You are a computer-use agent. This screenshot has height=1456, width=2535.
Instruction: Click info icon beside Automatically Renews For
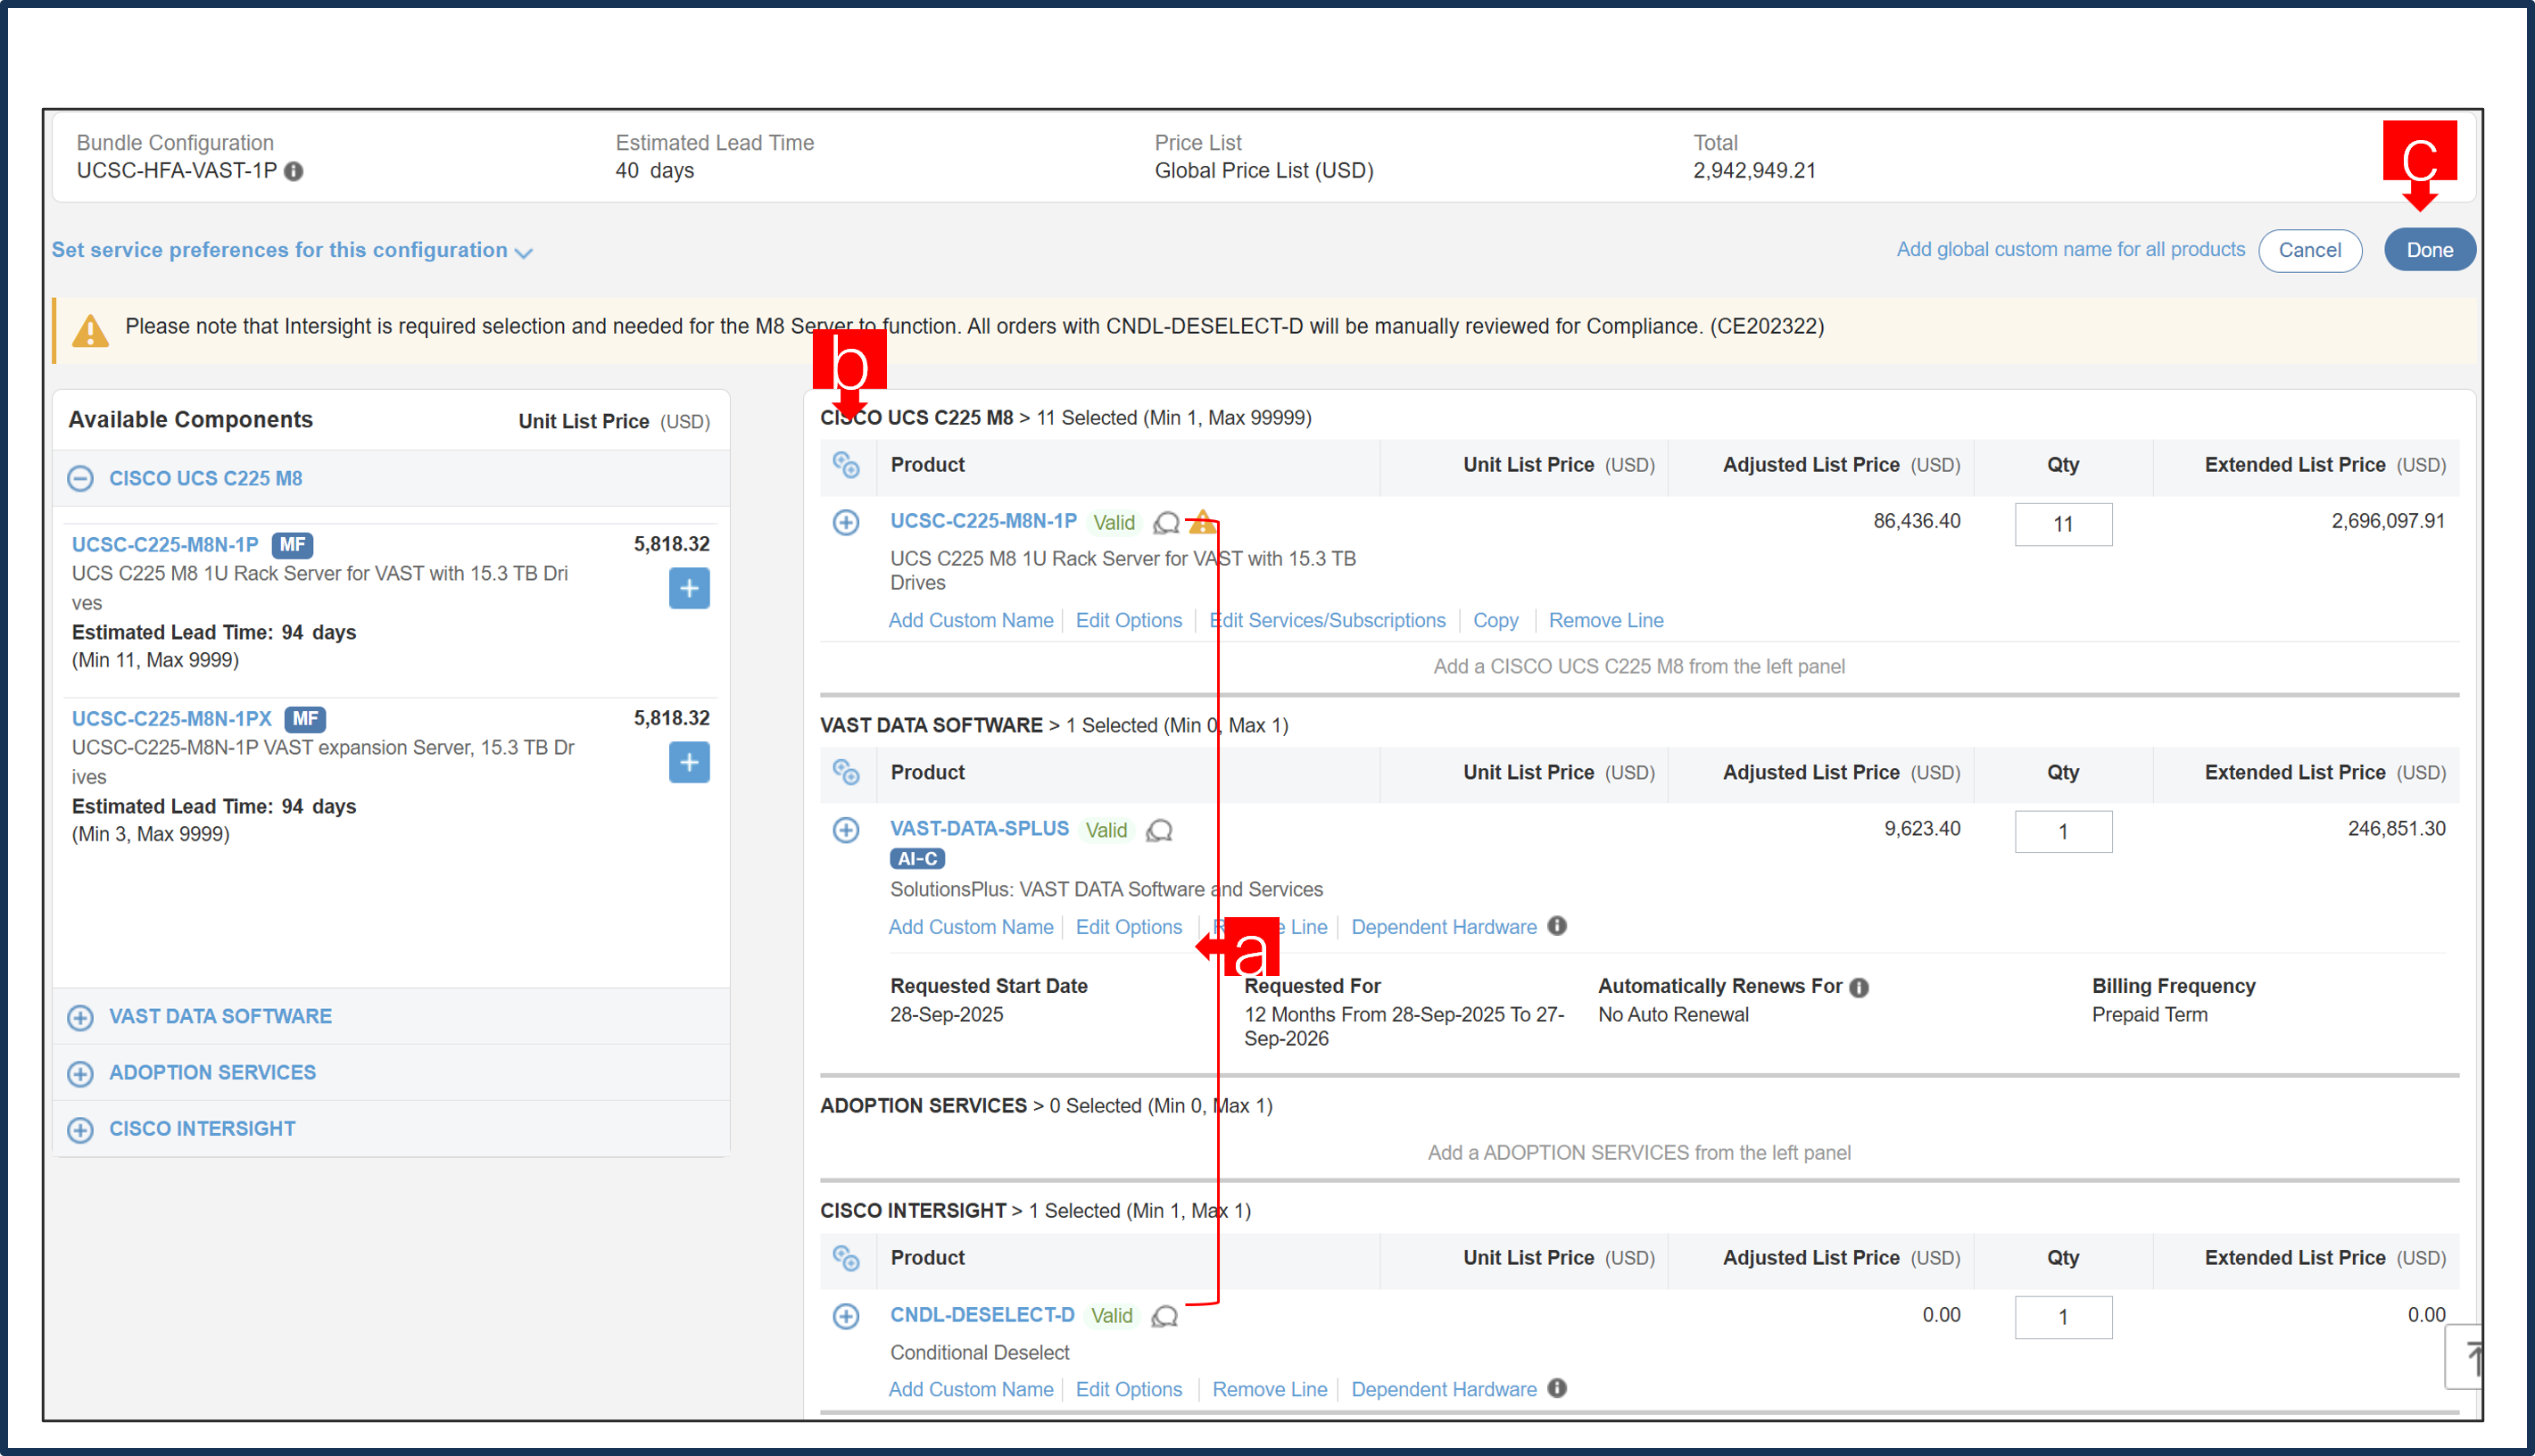point(1858,987)
